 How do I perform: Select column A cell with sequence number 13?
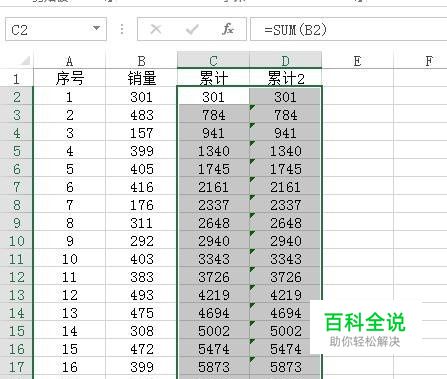pyautogui.click(x=69, y=313)
